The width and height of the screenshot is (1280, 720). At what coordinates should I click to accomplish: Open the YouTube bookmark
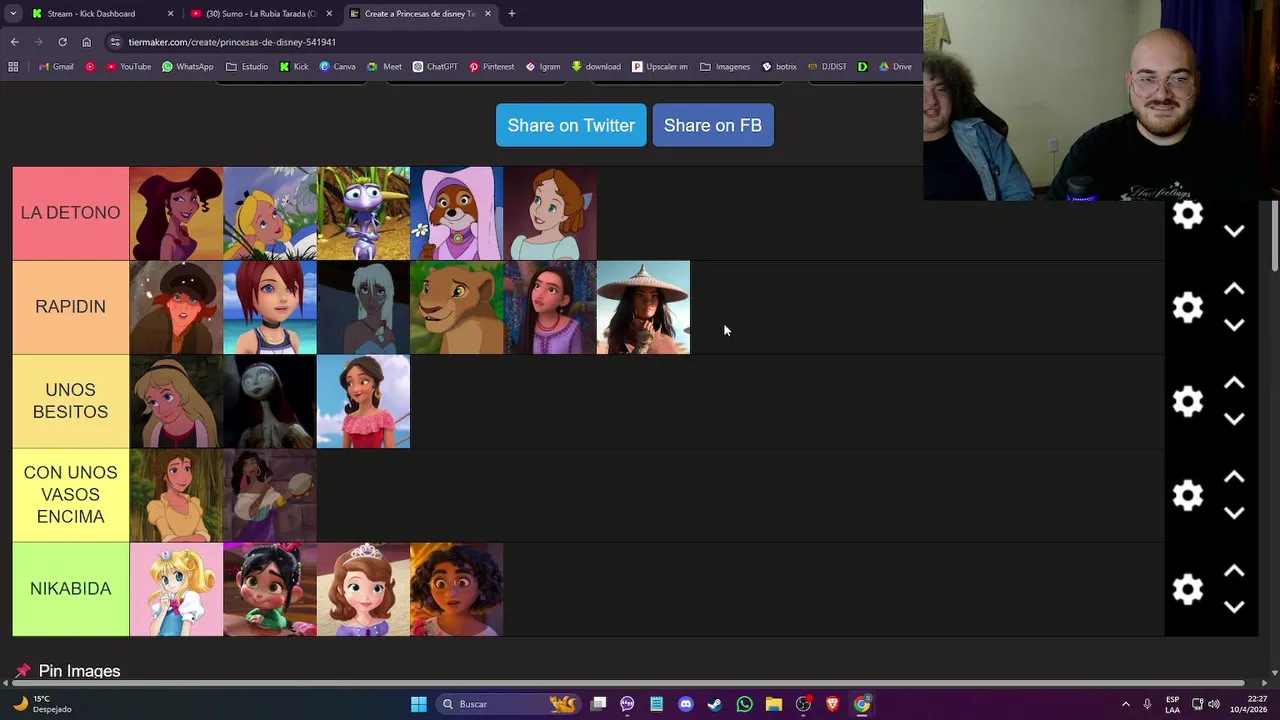click(128, 67)
